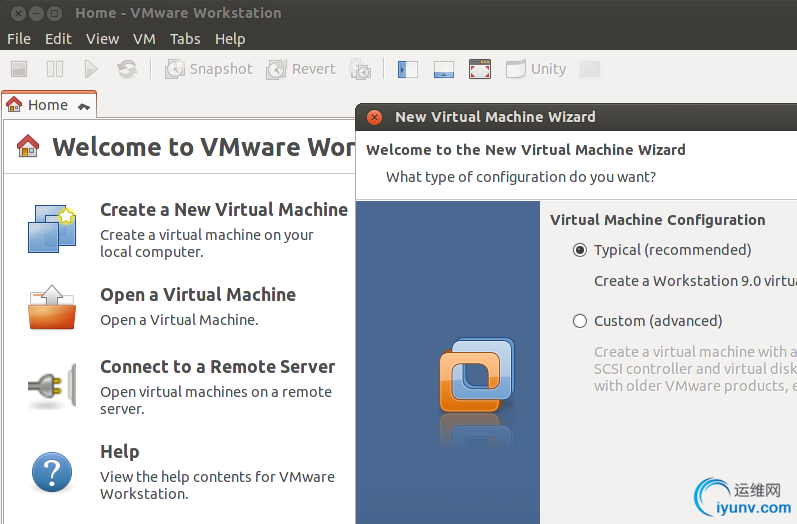Close the New Virtual Machine Wizard dialog
Viewport: 797px width, 524px height.
374,117
